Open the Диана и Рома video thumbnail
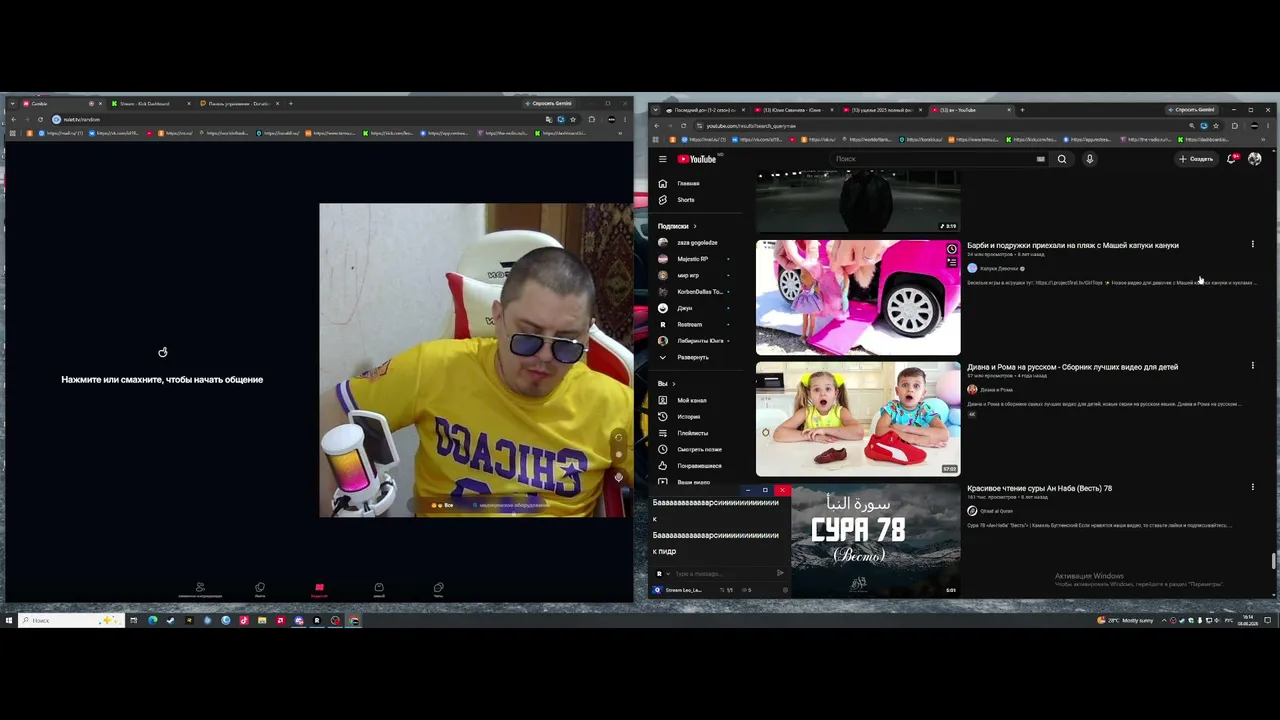This screenshot has height=720, width=1280. 858,419
